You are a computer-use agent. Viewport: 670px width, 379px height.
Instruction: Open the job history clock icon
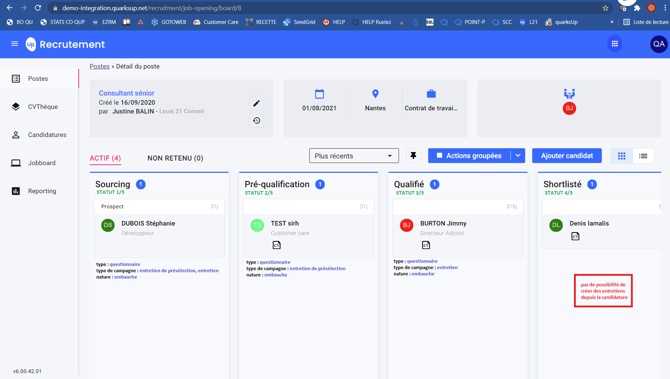pos(256,120)
